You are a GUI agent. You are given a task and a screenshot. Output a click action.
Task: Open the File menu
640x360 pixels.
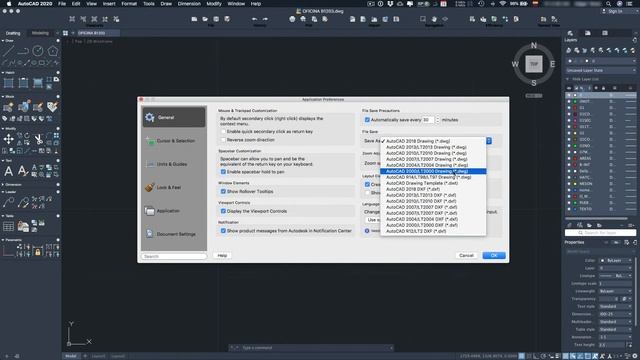coord(62,4)
